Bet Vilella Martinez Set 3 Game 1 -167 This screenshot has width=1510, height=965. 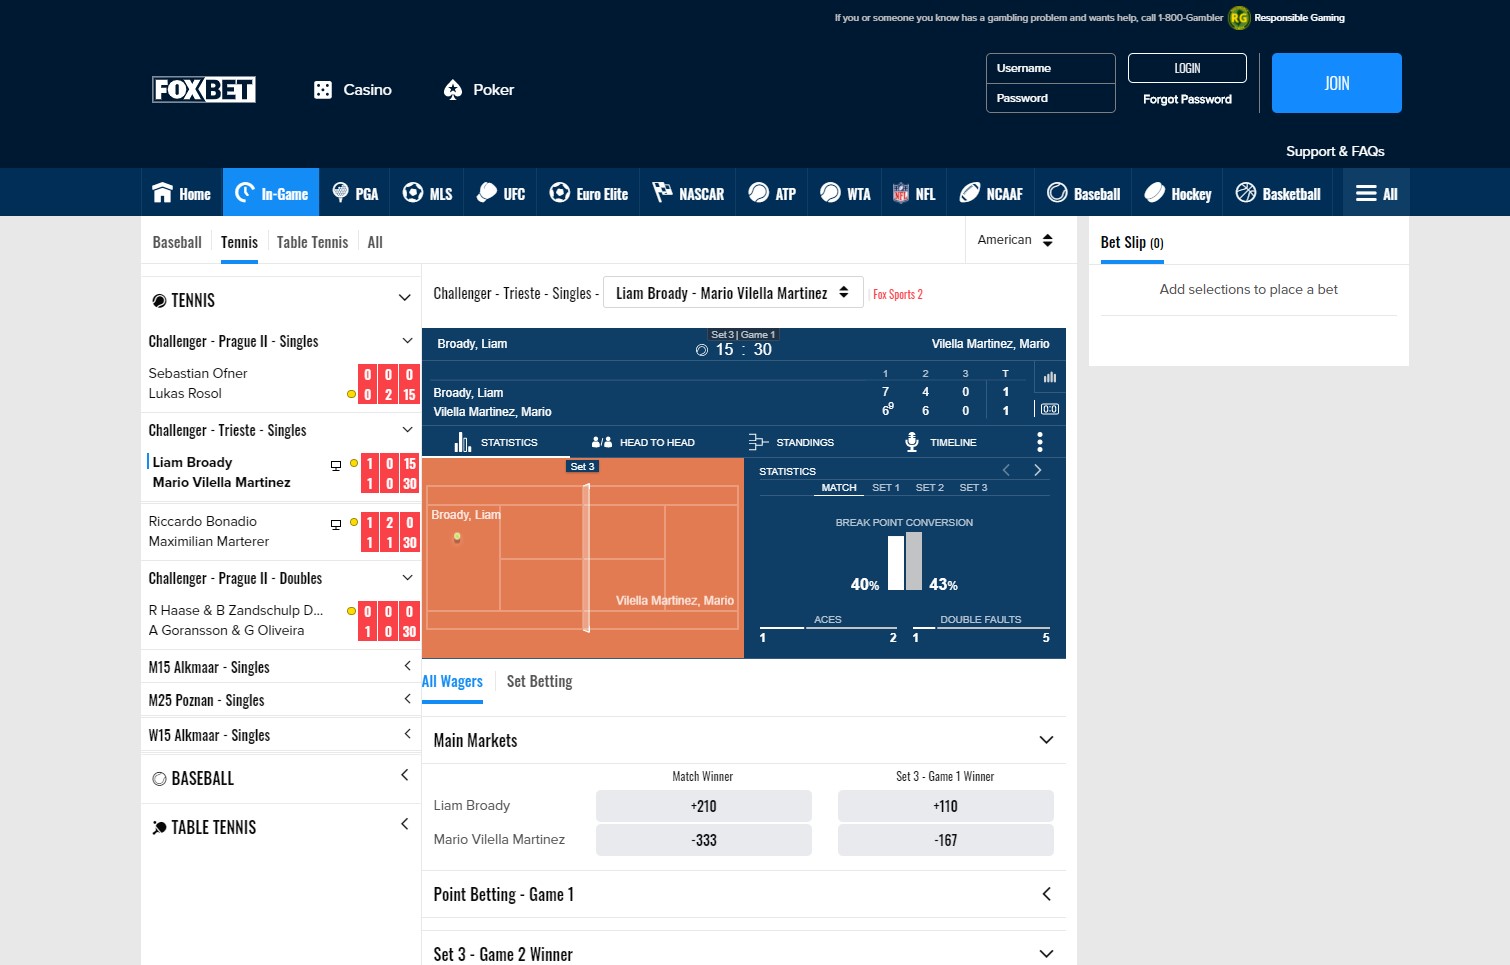946,840
